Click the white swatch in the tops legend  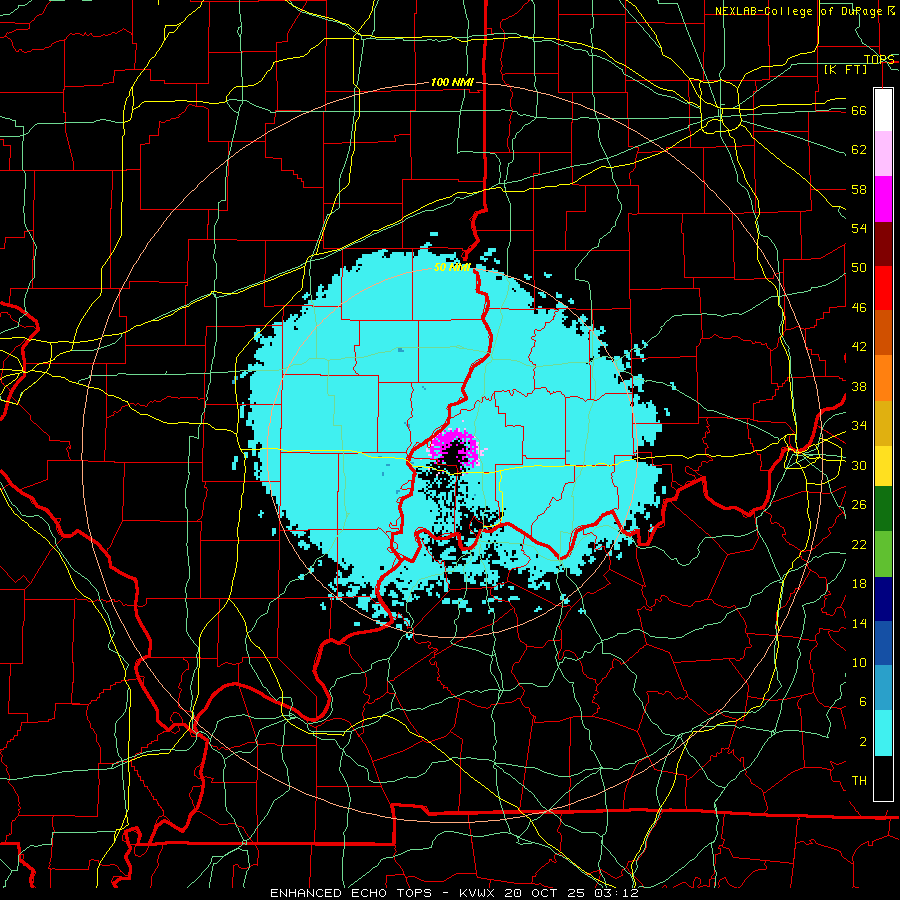click(883, 110)
